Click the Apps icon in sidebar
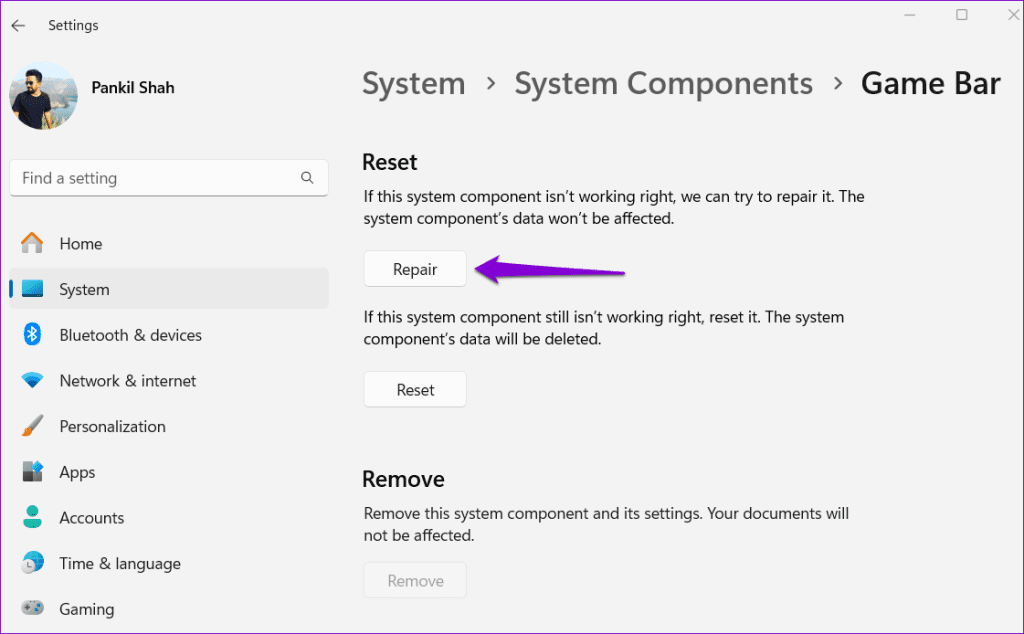Viewport: 1024px width, 634px height. tap(32, 472)
